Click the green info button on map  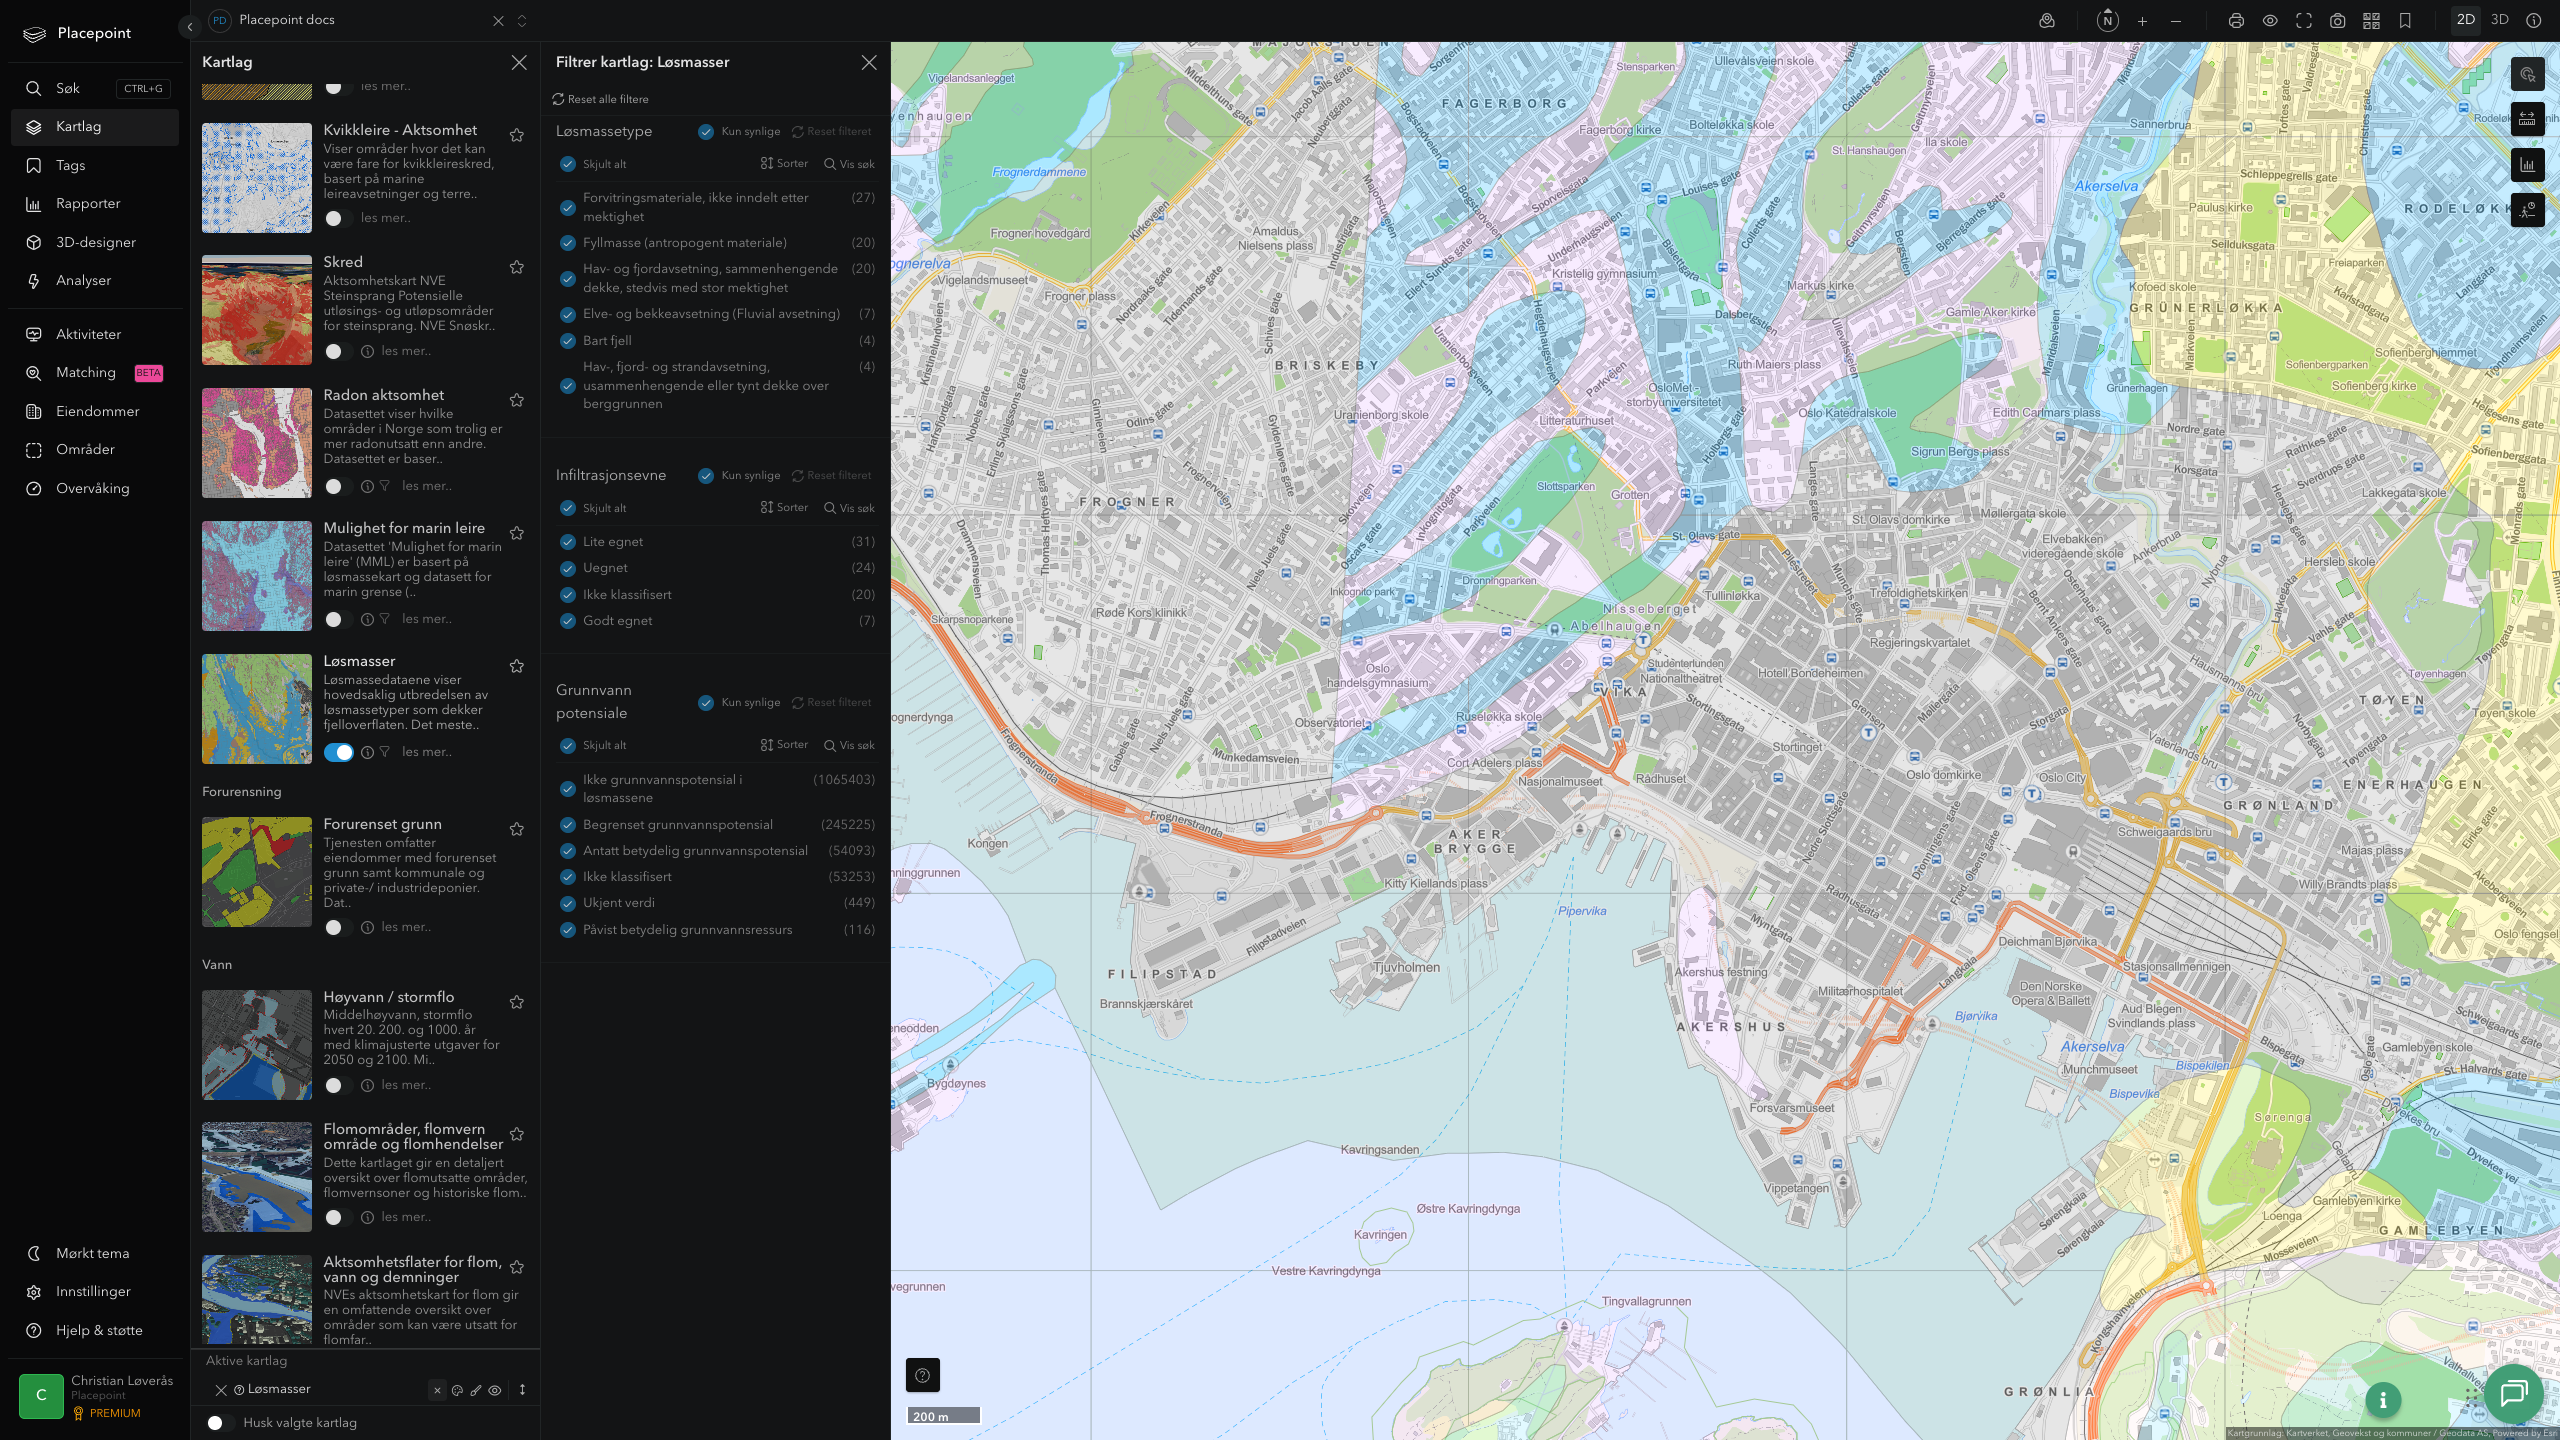(2383, 1400)
